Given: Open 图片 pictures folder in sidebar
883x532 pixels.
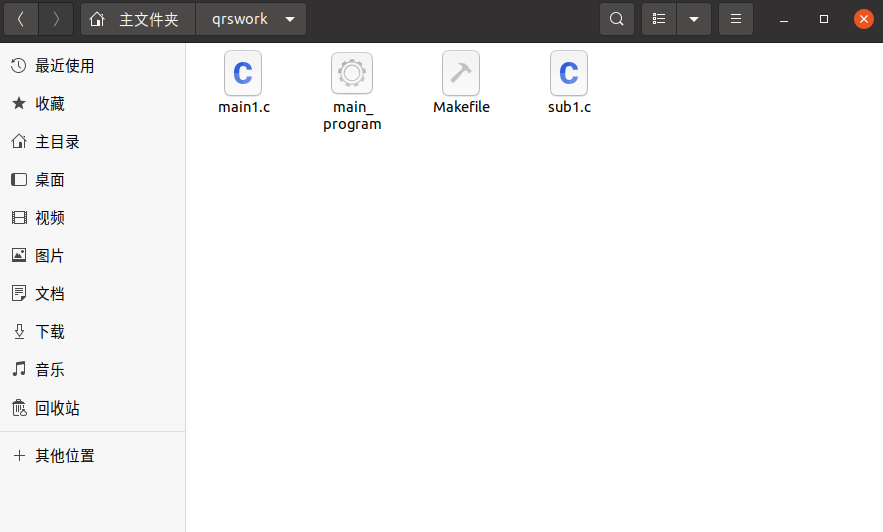Looking at the screenshot, I should [x=92, y=256].
